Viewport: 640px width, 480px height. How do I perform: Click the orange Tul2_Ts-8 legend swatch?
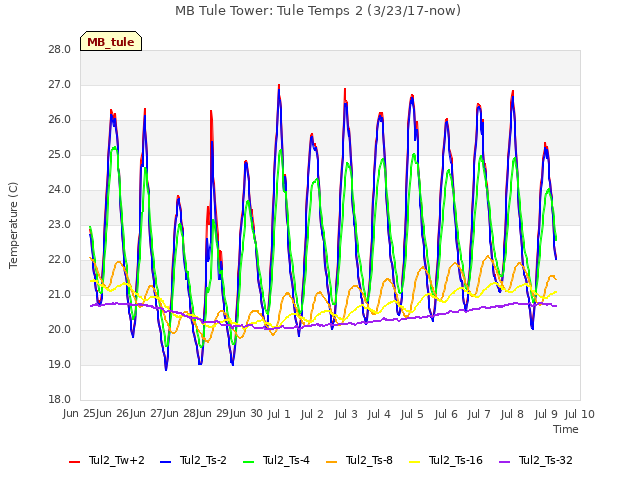point(331,462)
